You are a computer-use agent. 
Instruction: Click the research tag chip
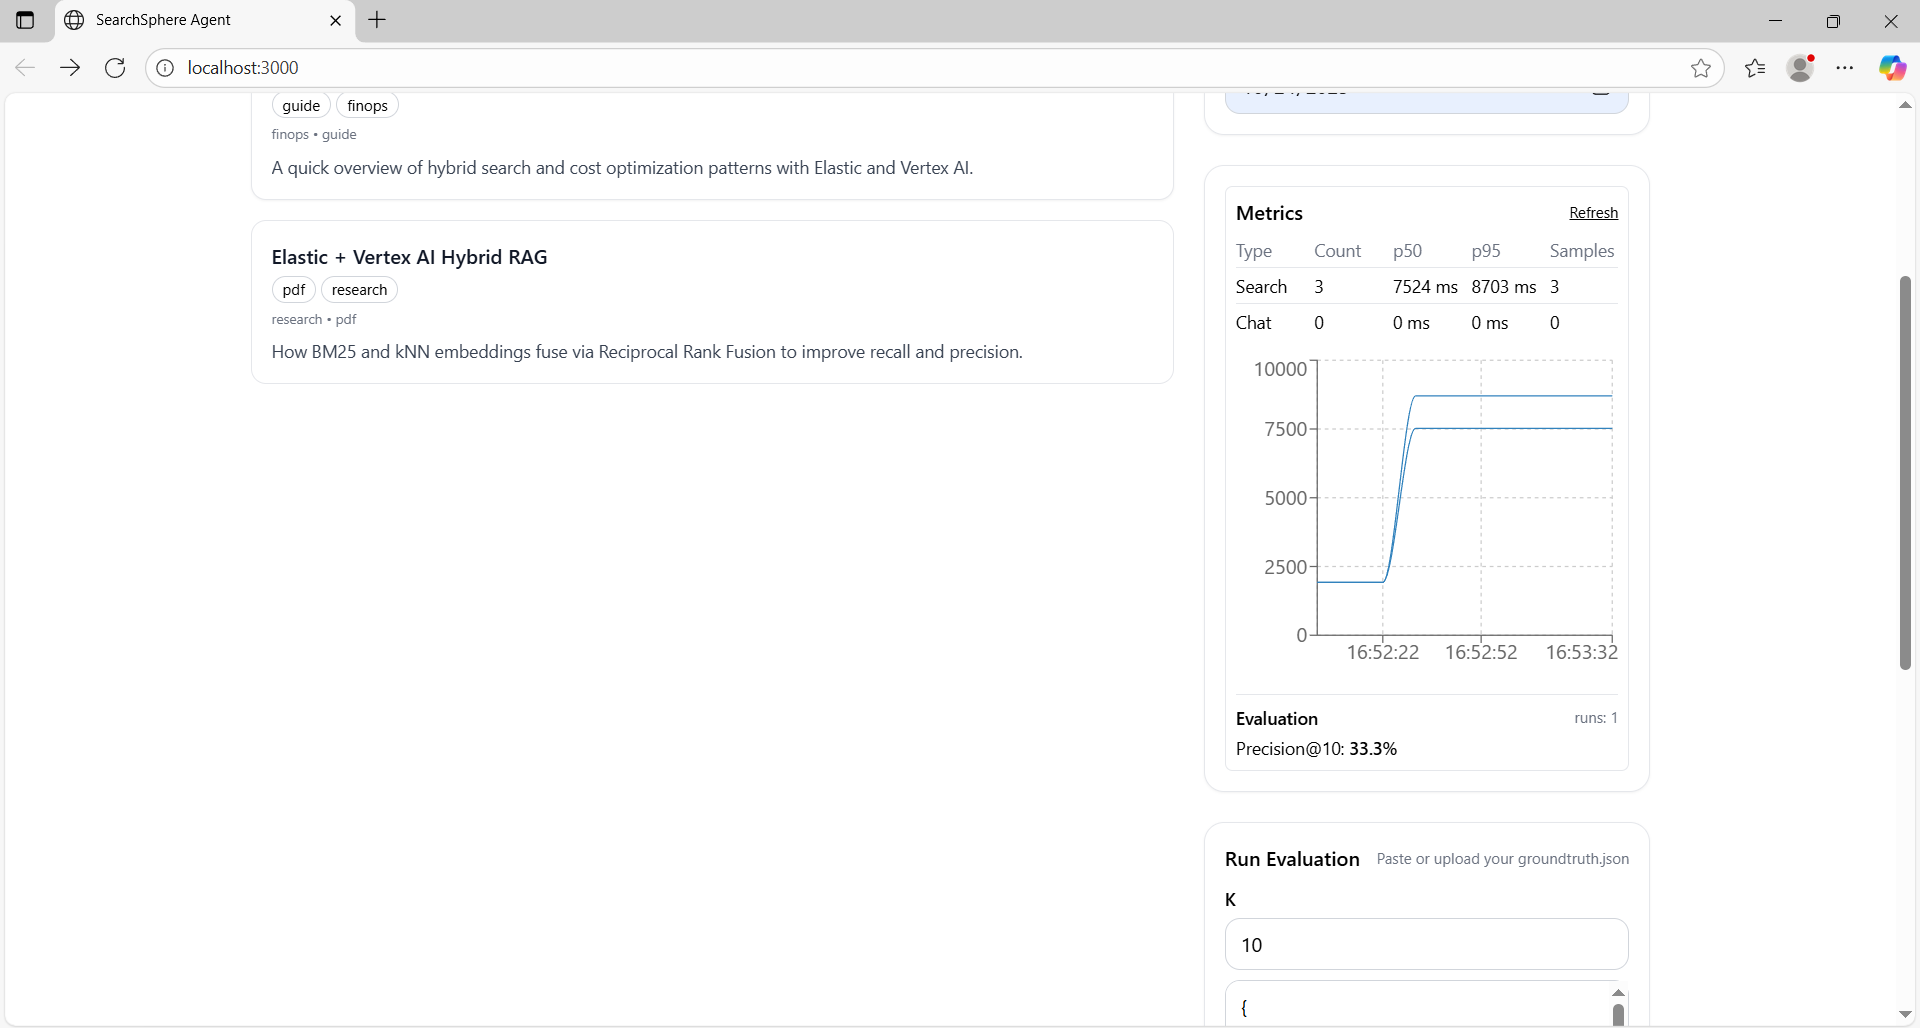pos(359,290)
